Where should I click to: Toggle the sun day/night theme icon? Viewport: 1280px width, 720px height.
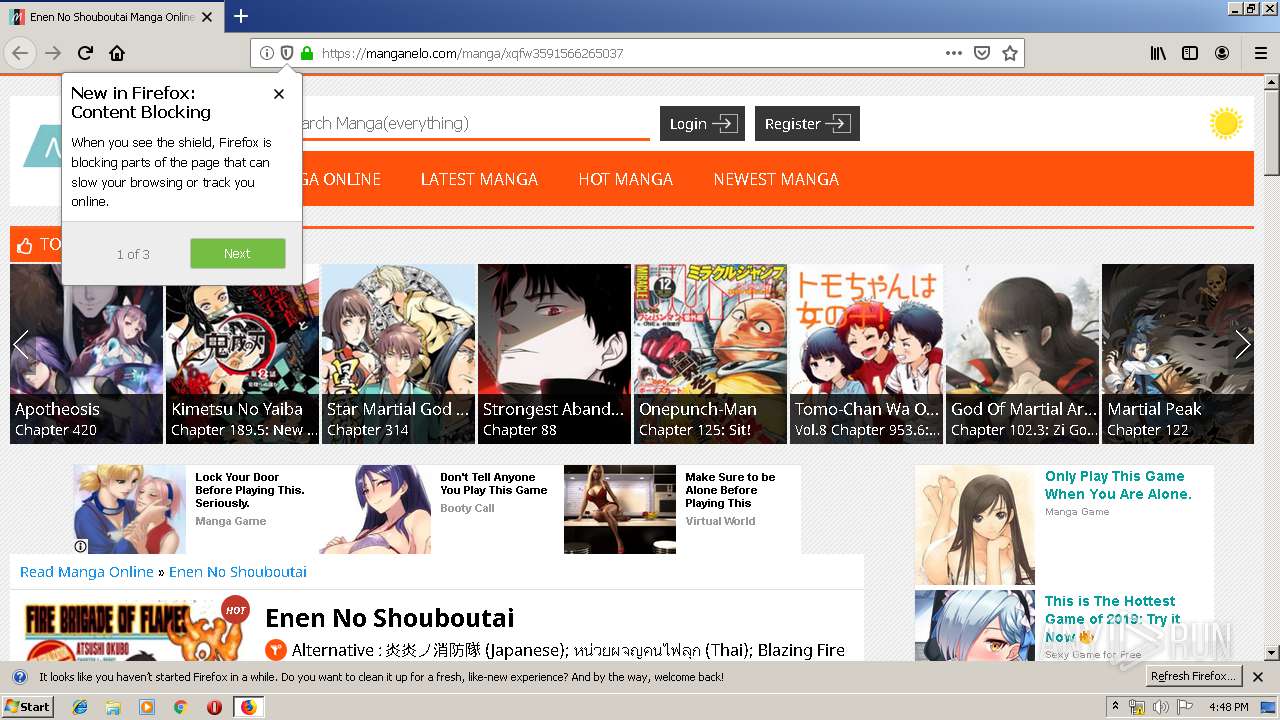[x=1225, y=124]
